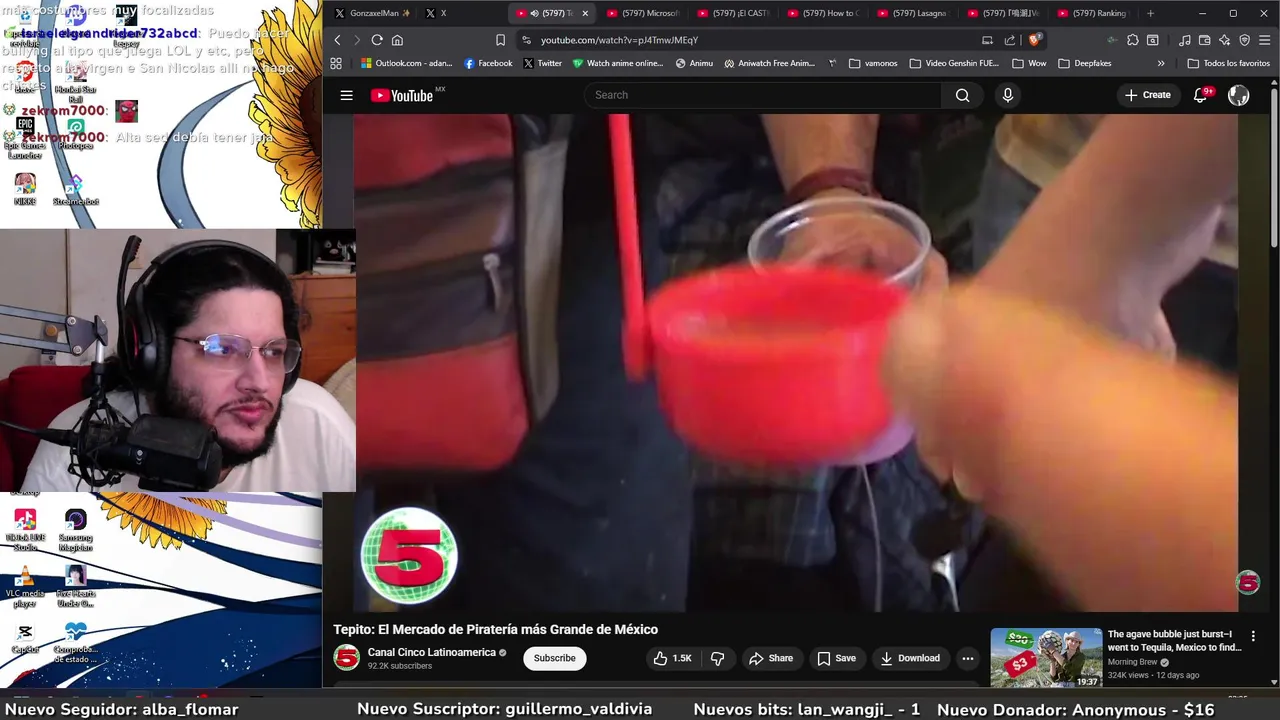Share the Tepito video
1280x720 pixels.
[x=771, y=658]
